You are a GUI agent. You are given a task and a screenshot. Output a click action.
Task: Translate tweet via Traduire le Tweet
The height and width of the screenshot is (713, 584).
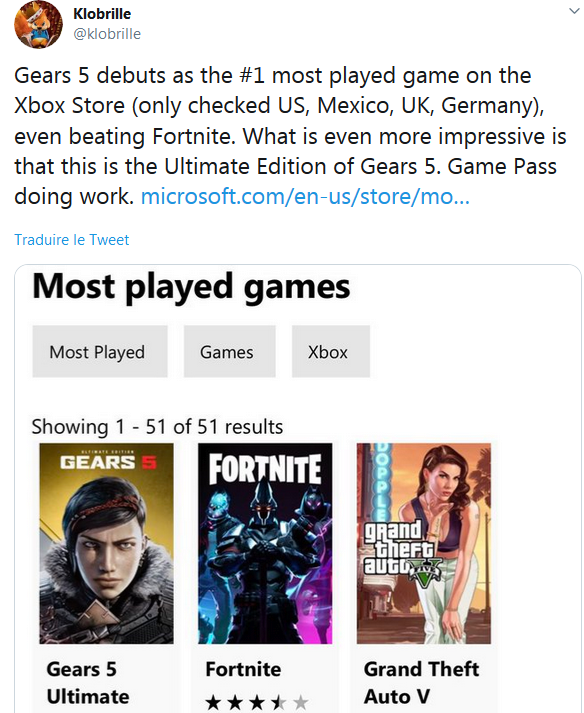pos(72,240)
